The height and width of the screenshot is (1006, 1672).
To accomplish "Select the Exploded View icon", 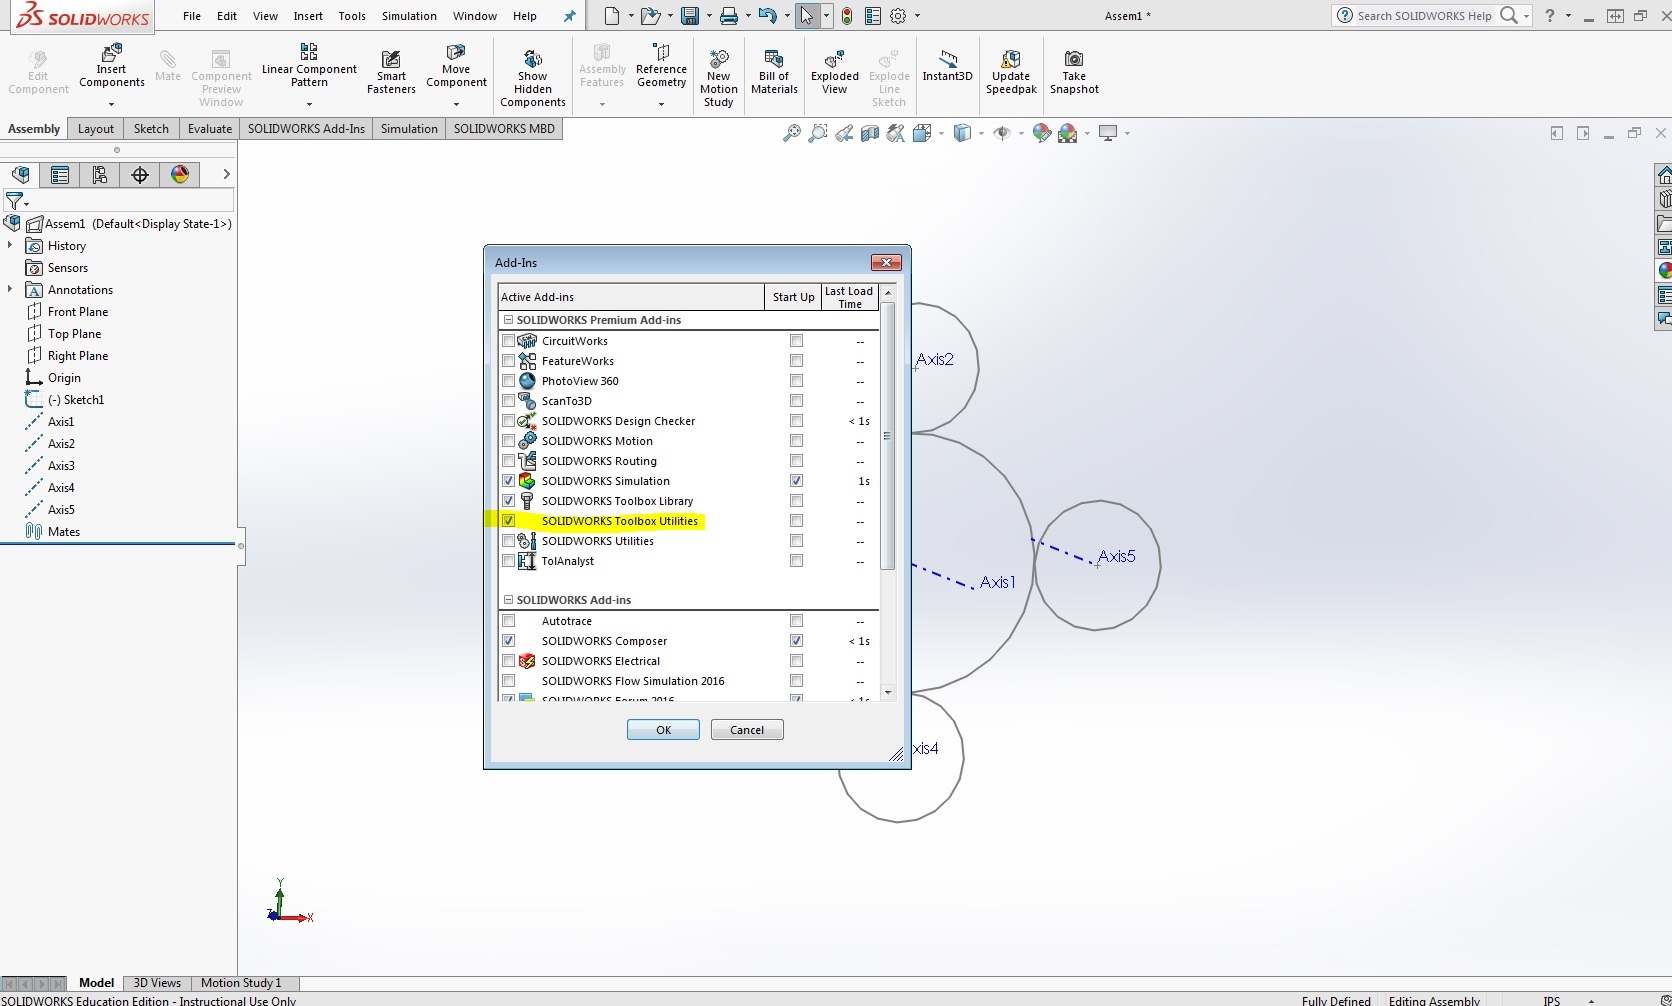I will (835, 72).
